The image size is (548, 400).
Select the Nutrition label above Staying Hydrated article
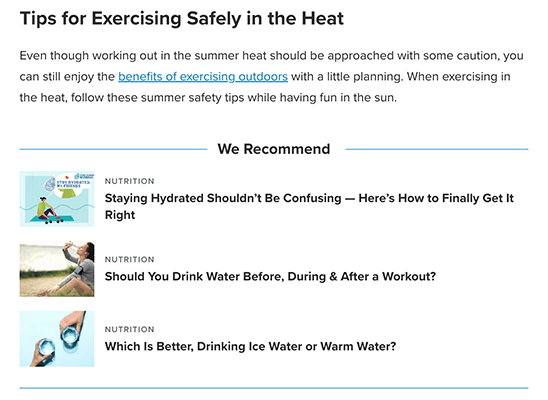click(129, 181)
